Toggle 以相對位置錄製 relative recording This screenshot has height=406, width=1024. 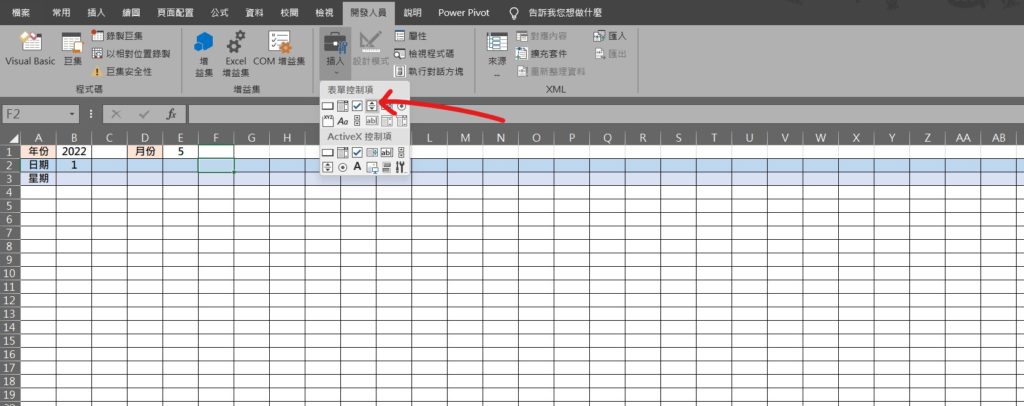131,54
